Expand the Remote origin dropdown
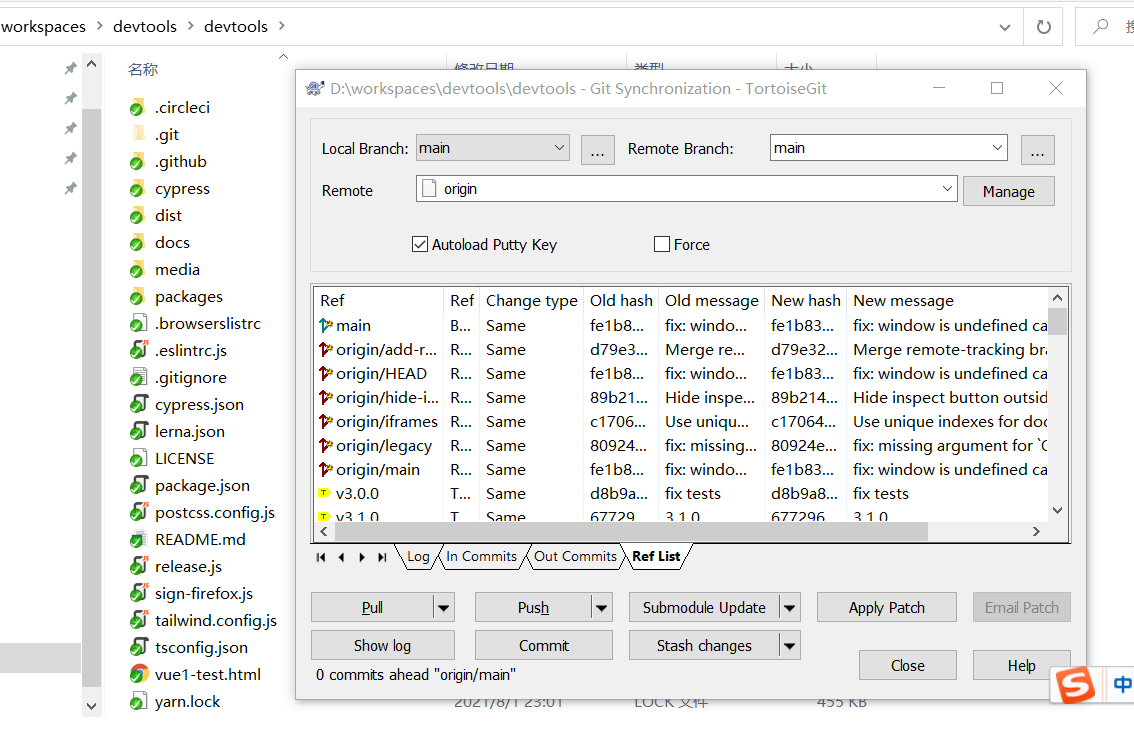 pos(947,189)
